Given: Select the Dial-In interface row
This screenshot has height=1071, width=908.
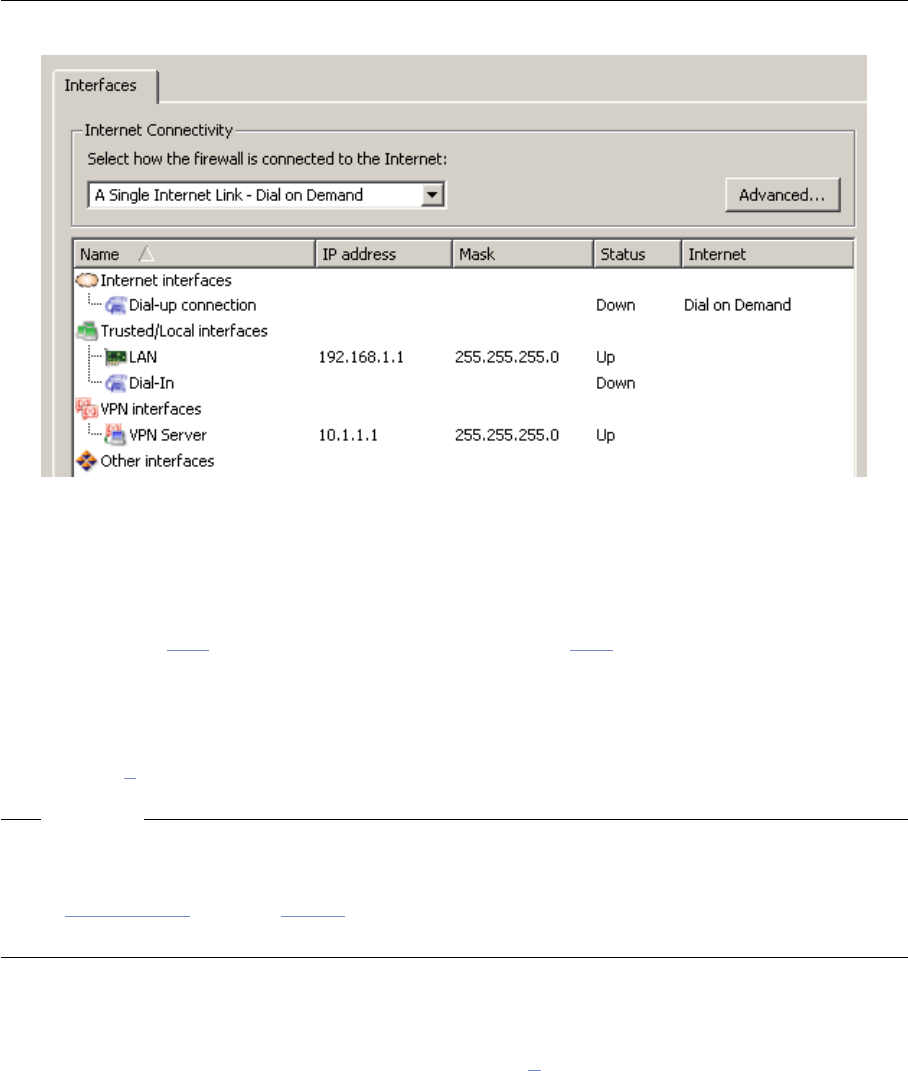Looking at the screenshot, I should click(463, 383).
